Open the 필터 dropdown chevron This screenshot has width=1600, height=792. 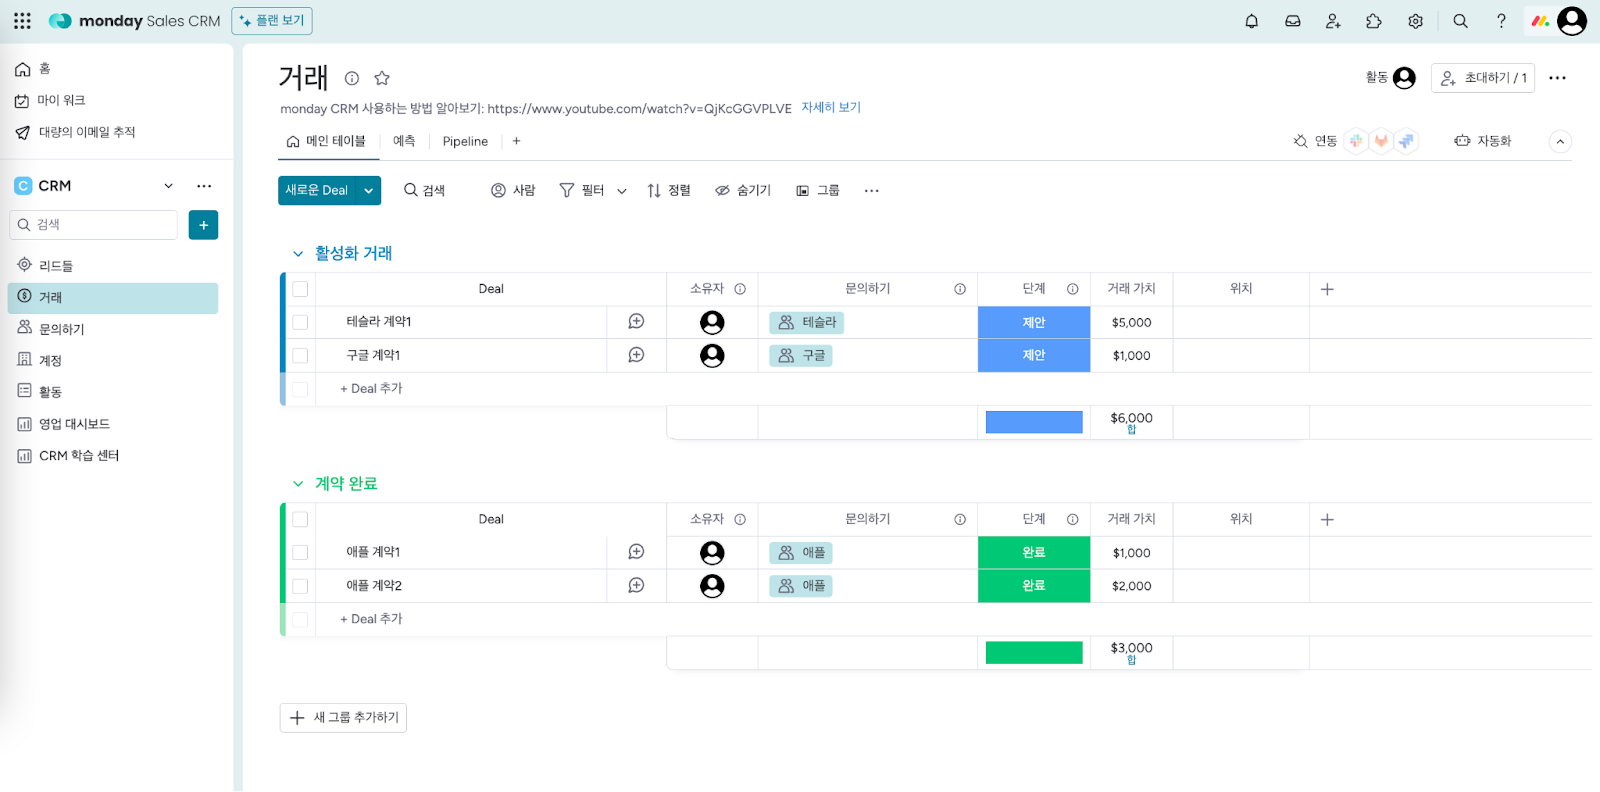click(x=622, y=191)
